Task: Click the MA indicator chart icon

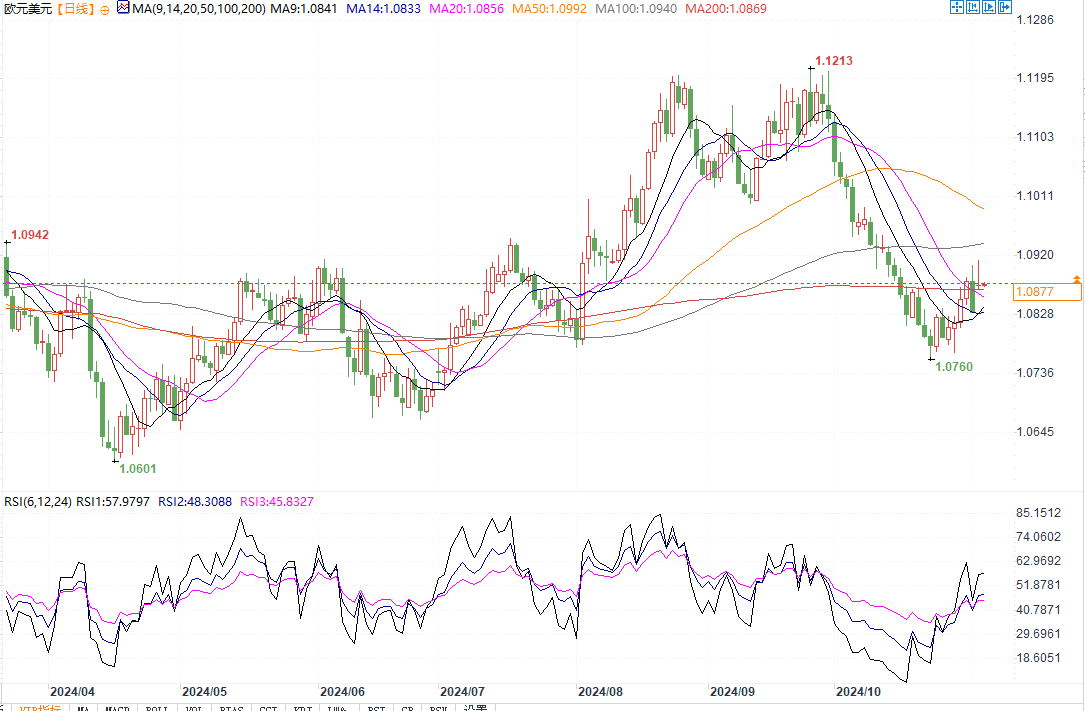Action: click(x=122, y=8)
